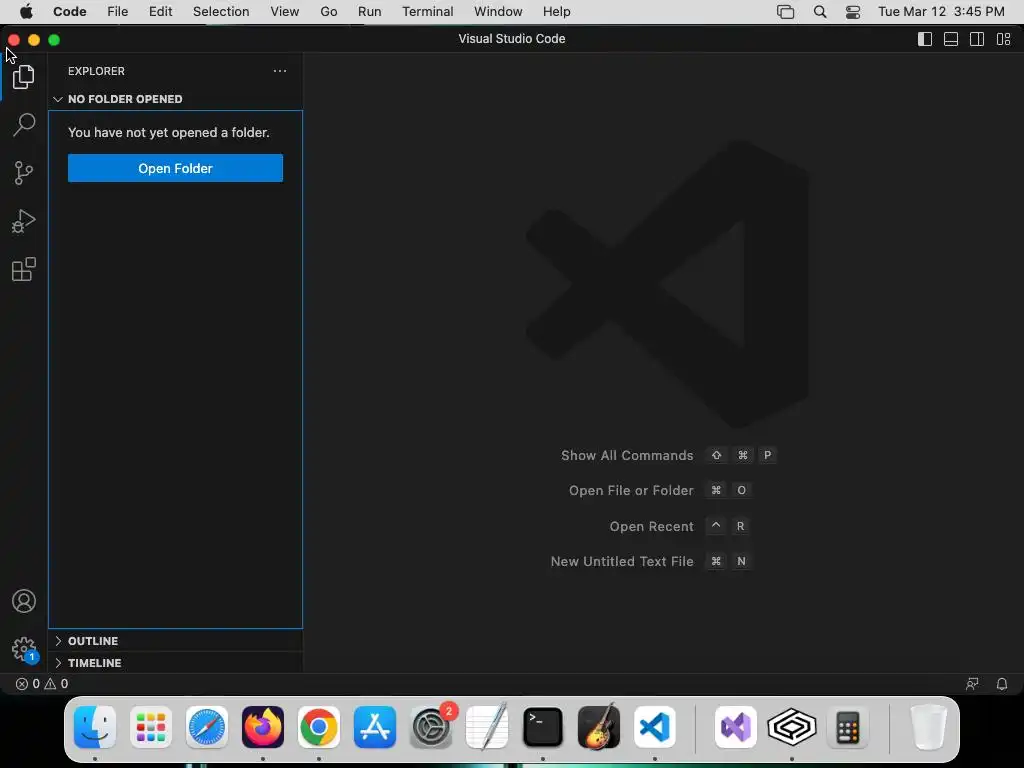
Task: Open the Apple menu
Action: pos(26,12)
